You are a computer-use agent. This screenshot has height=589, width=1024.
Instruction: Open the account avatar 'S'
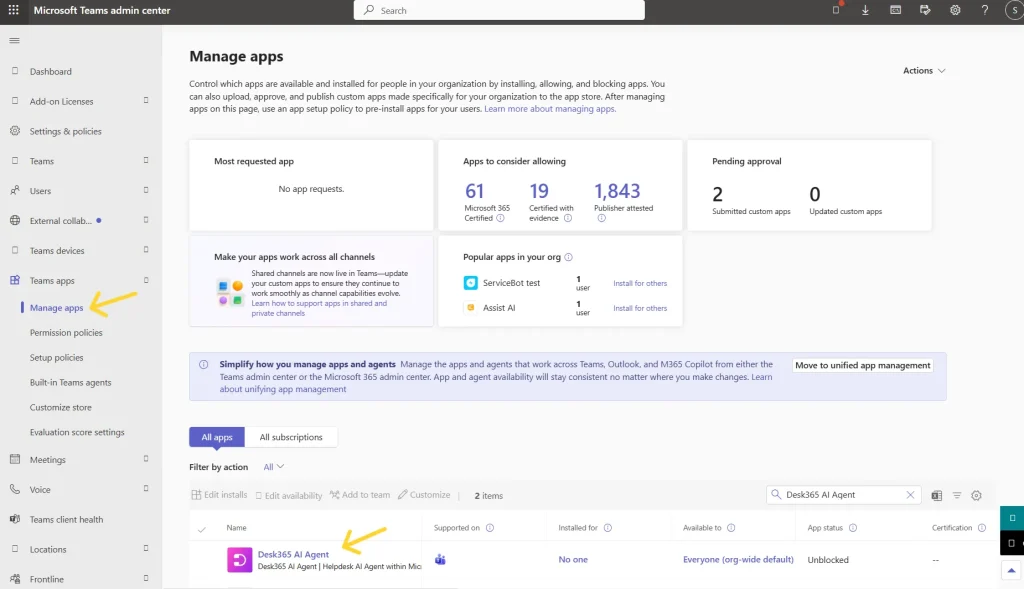coord(1014,10)
